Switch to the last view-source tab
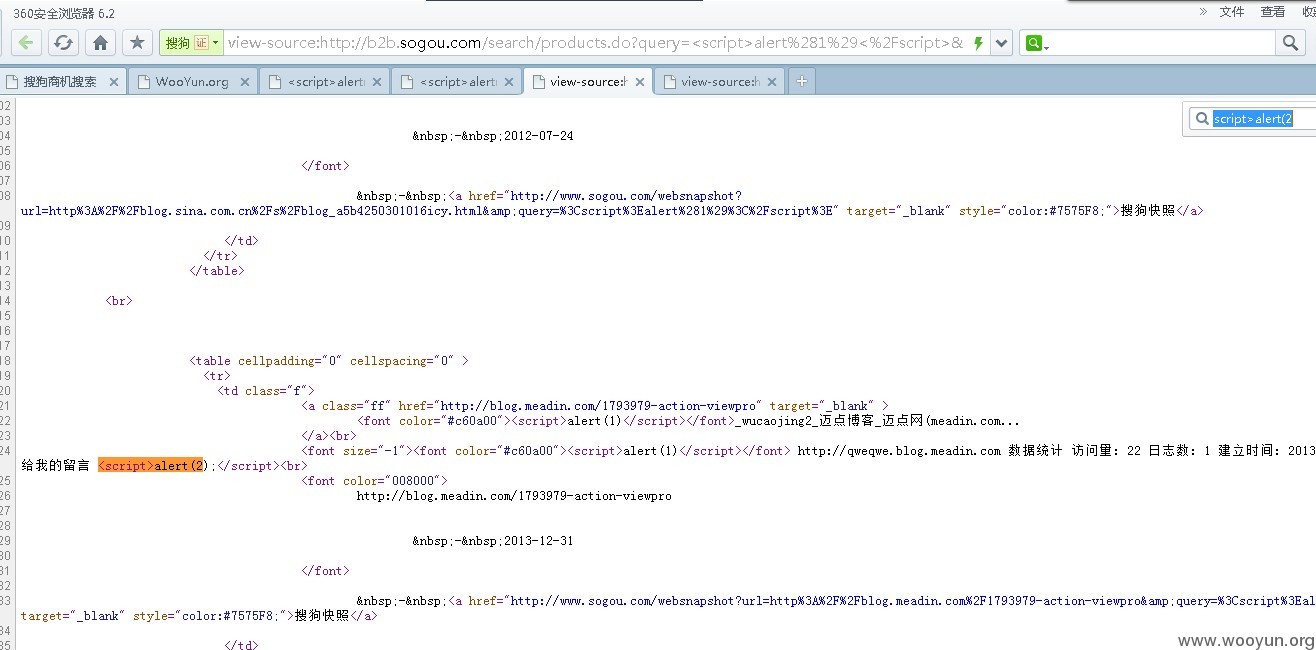 click(719, 82)
